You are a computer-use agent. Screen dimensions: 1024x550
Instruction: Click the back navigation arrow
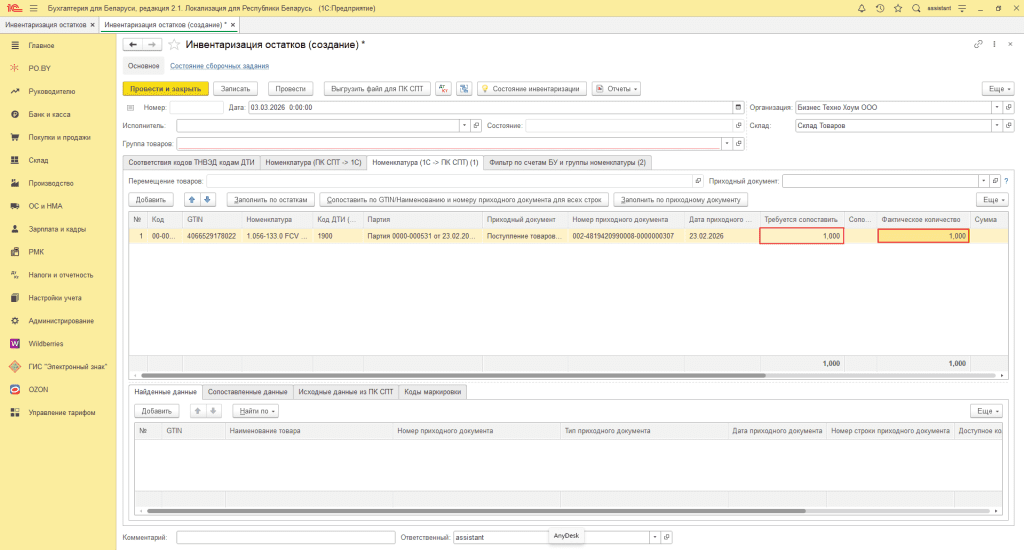coord(133,45)
